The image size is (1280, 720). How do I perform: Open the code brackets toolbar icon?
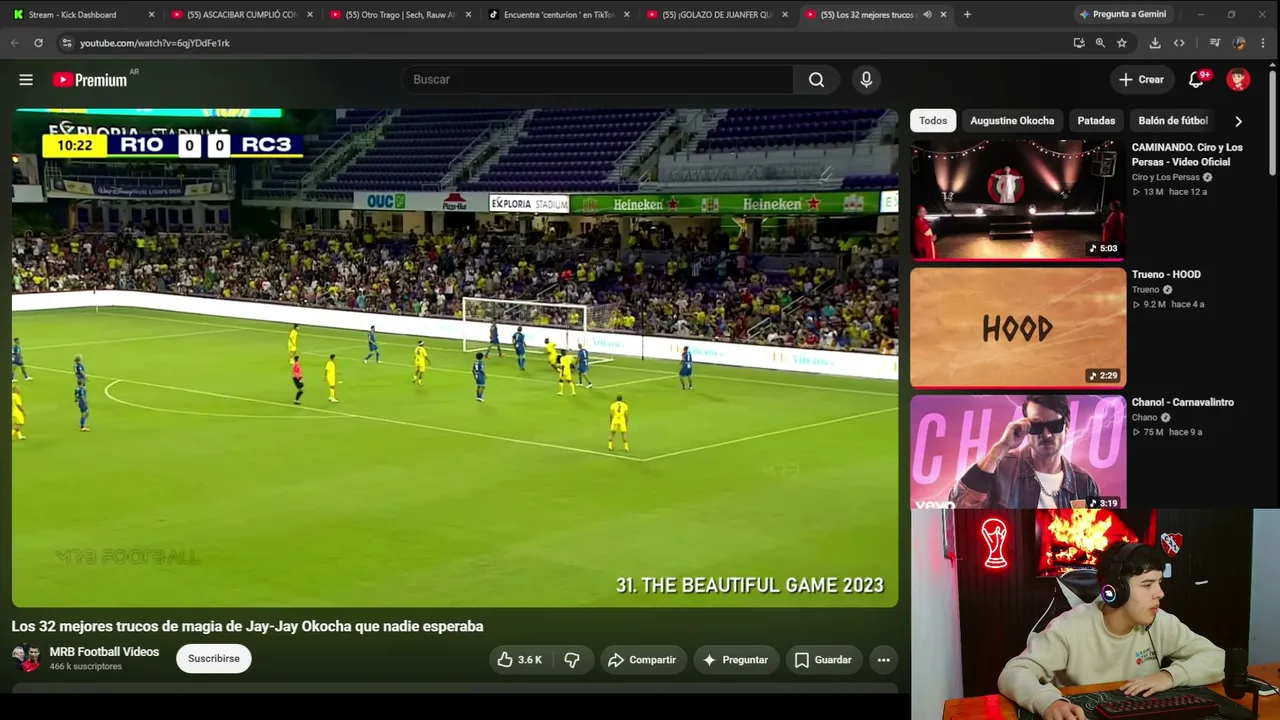pos(1179,43)
